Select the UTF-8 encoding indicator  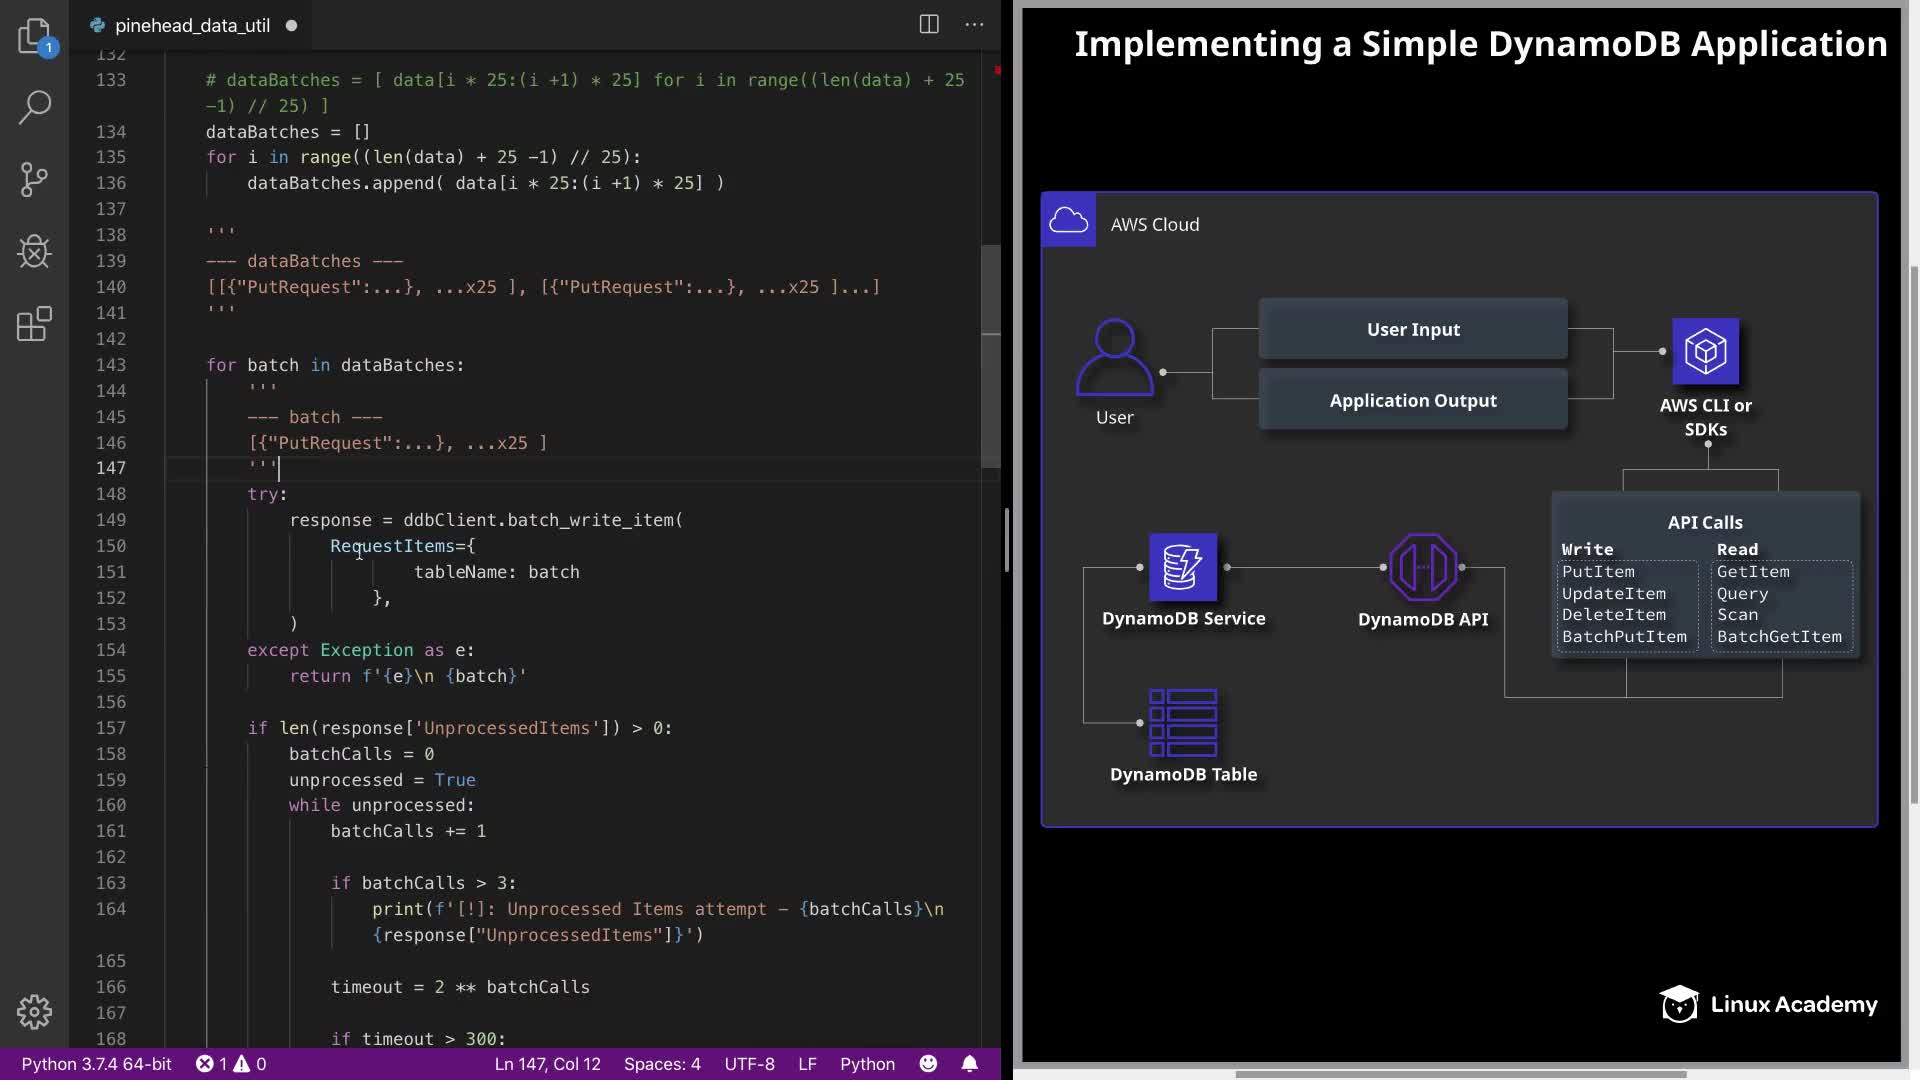(x=749, y=1064)
